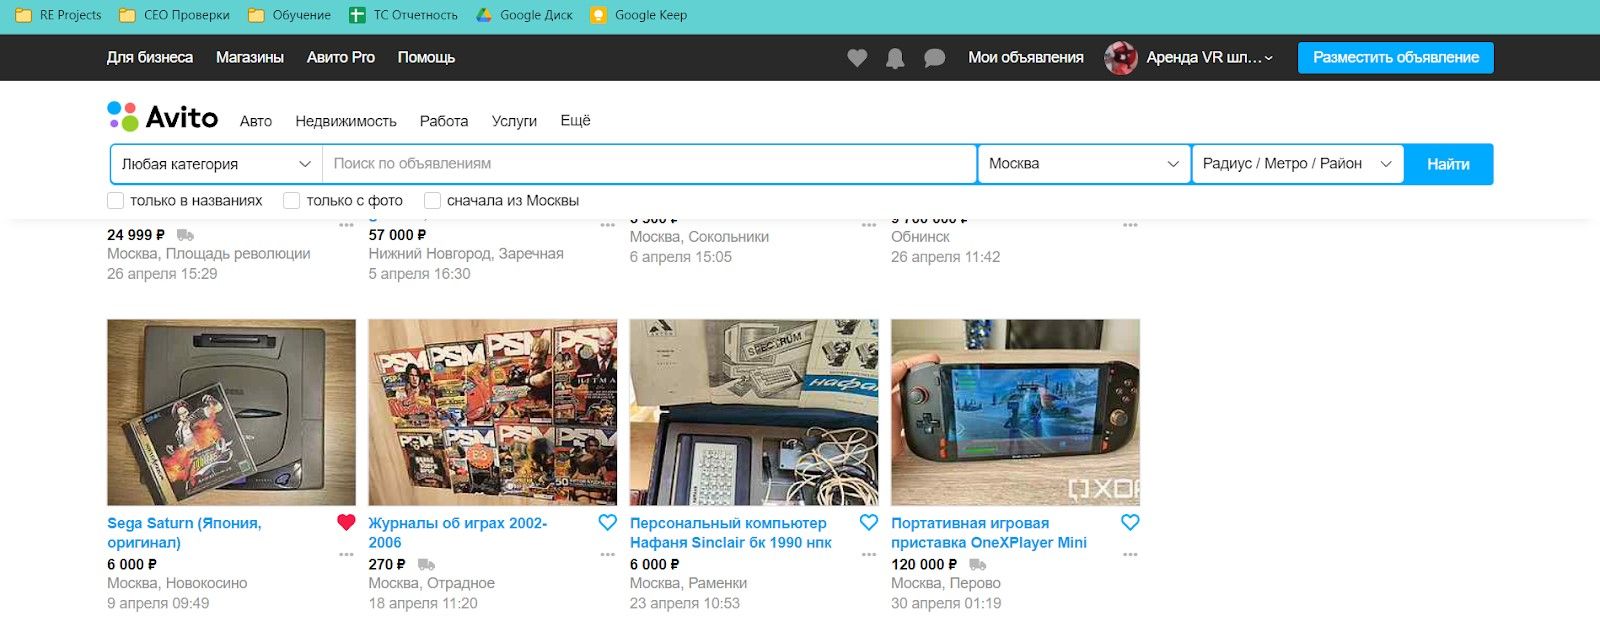Click delivery truck icon beside 270 ₽
The height and width of the screenshot is (643, 1600).
click(426, 565)
